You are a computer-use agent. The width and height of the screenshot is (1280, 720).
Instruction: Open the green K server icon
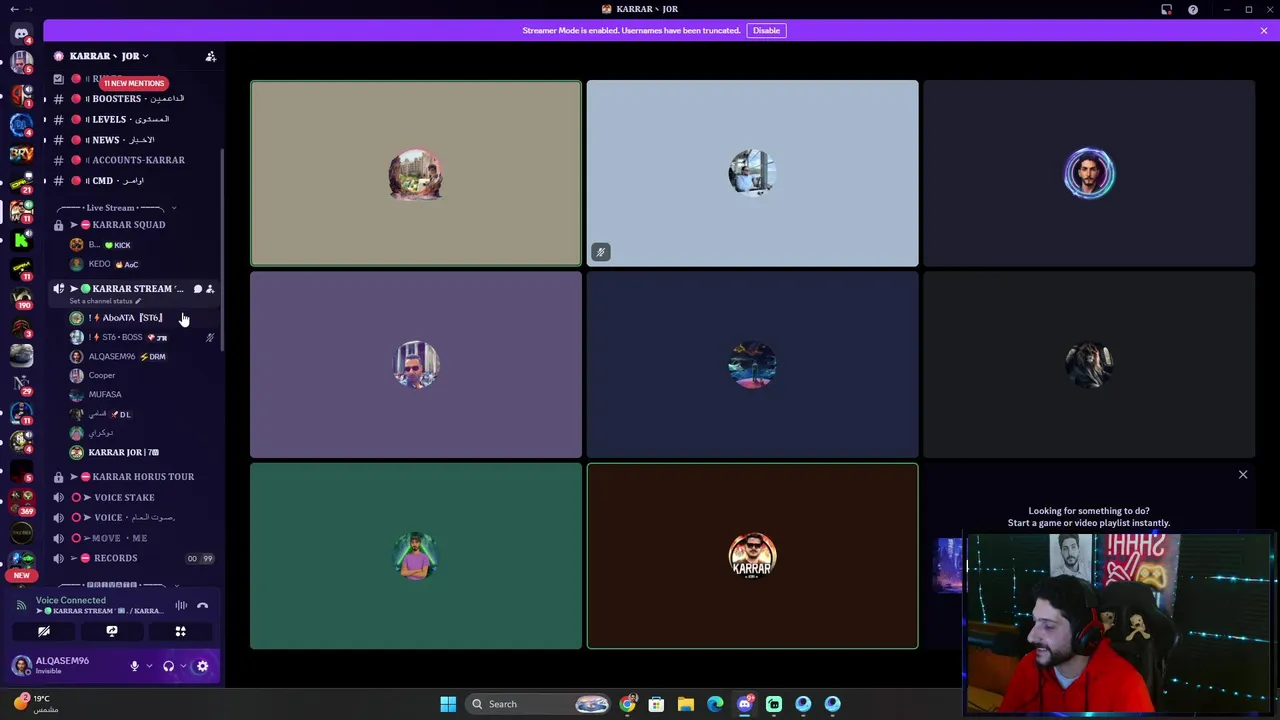[x=21, y=240]
